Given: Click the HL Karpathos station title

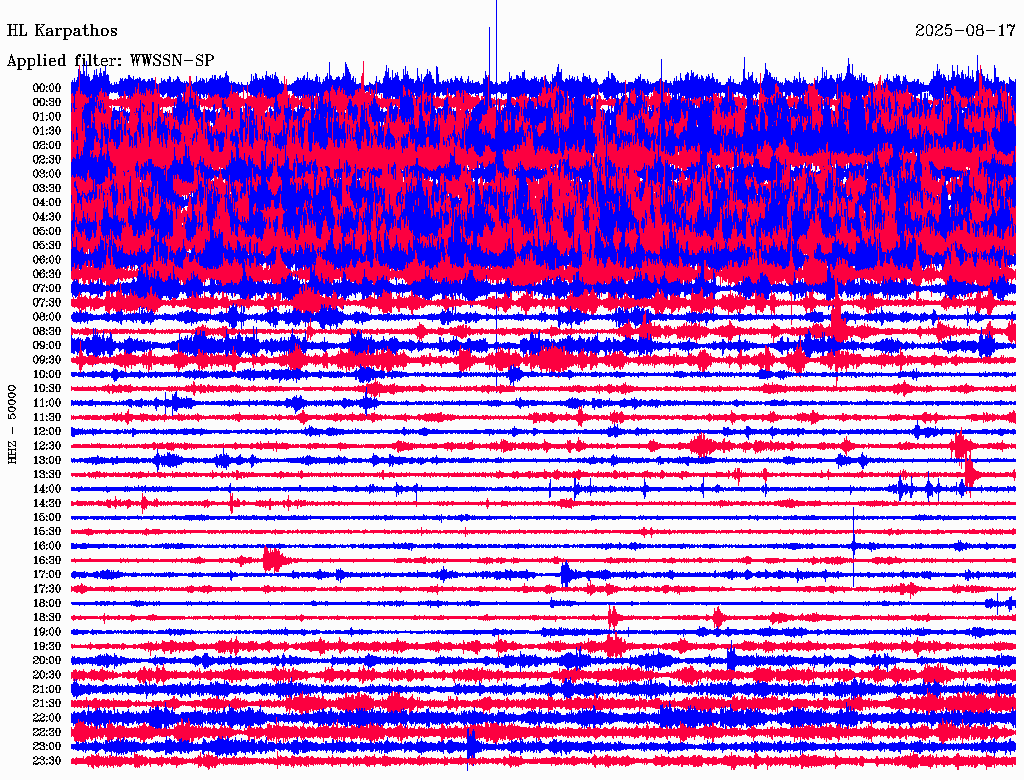Looking at the screenshot, I should 62,31.
